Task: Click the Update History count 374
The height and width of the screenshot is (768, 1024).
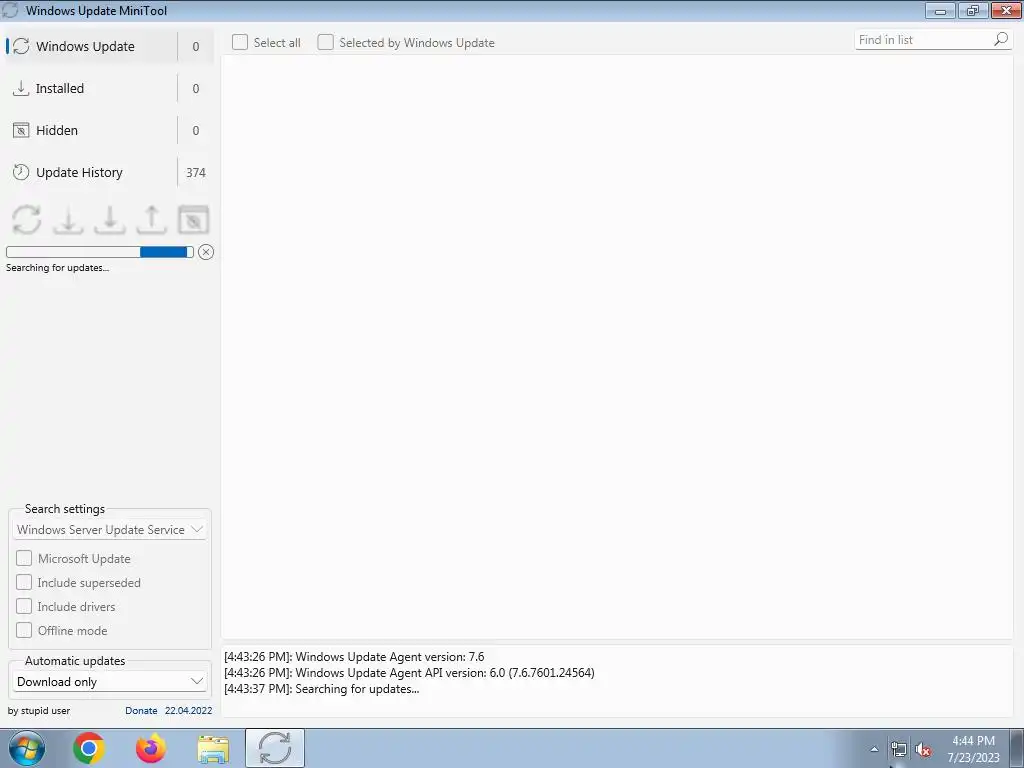Action: [x=195, y=172]
